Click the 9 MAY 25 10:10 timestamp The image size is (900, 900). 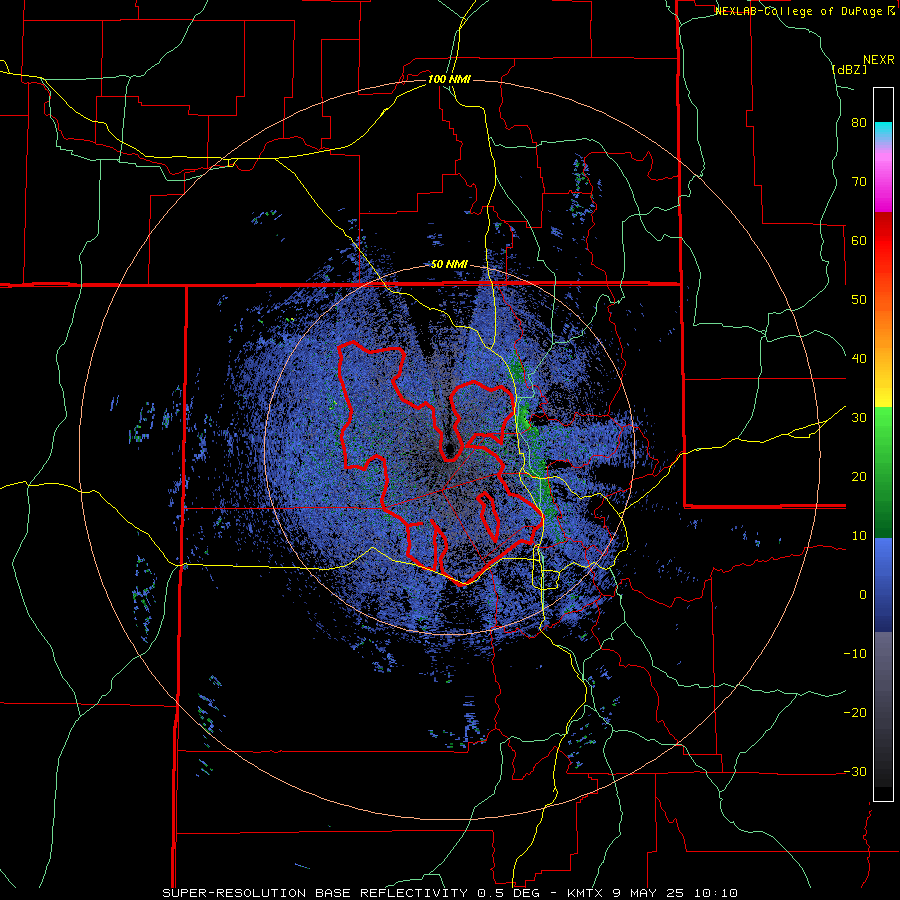[675, 893]
